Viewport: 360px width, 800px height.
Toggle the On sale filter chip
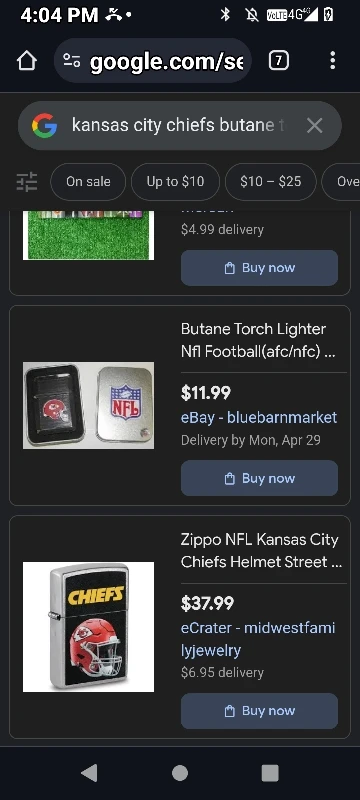88,182
